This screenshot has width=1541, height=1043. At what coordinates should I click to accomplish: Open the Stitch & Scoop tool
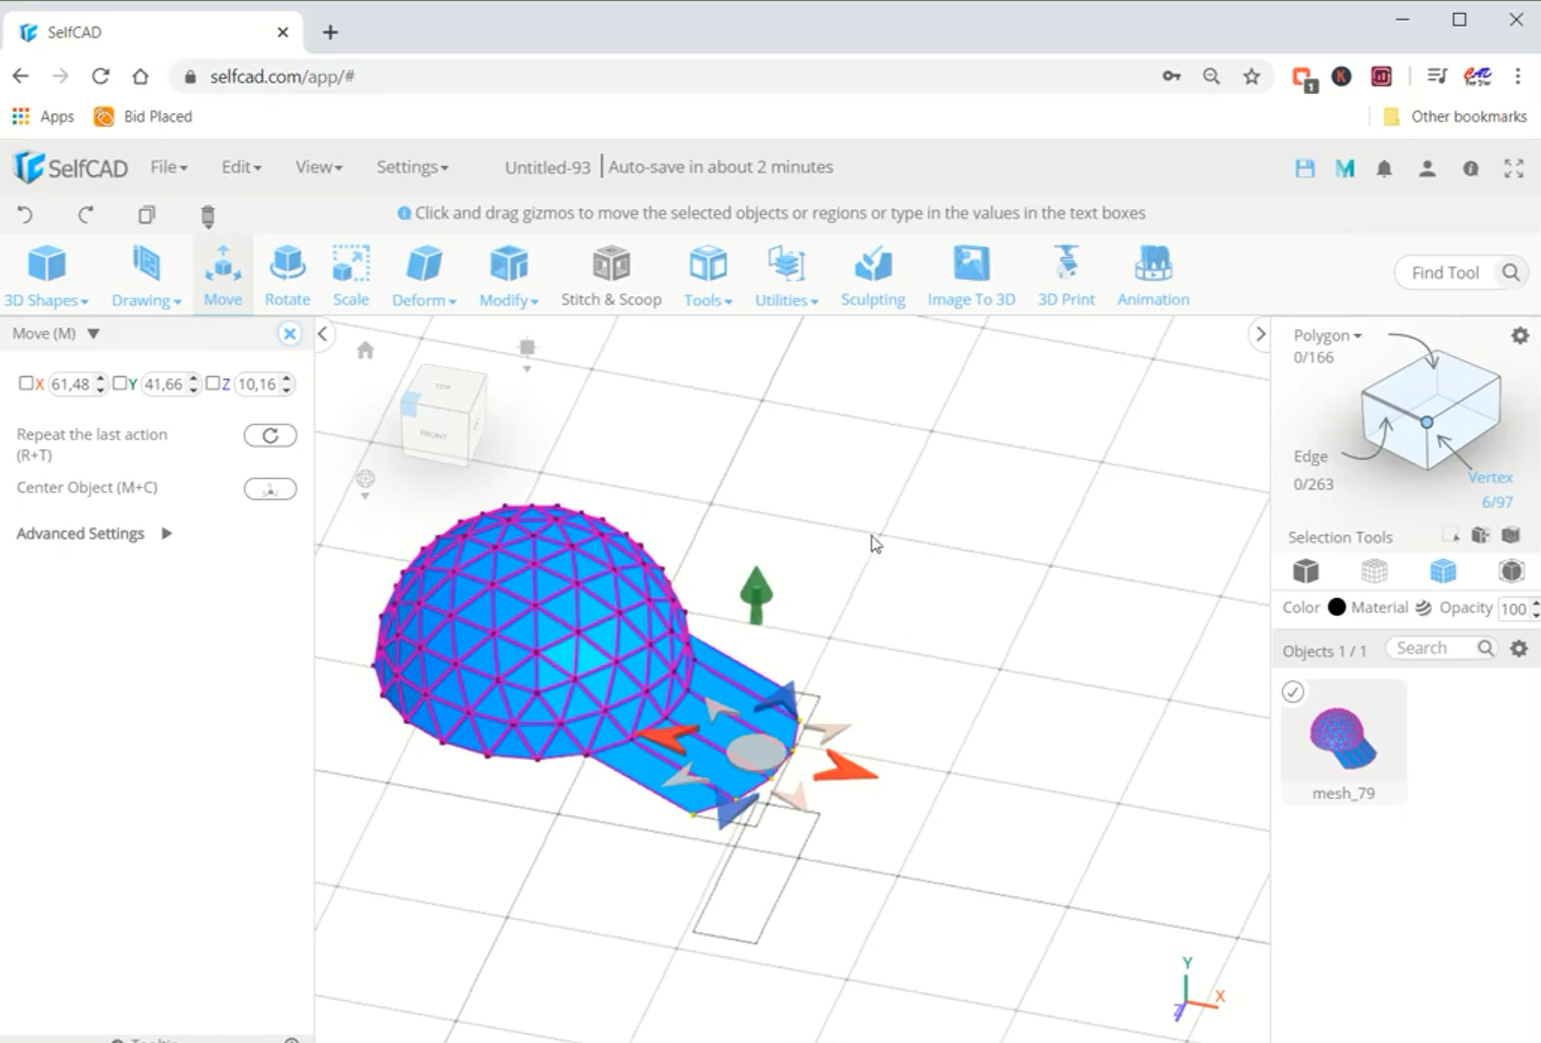(611, 275)
